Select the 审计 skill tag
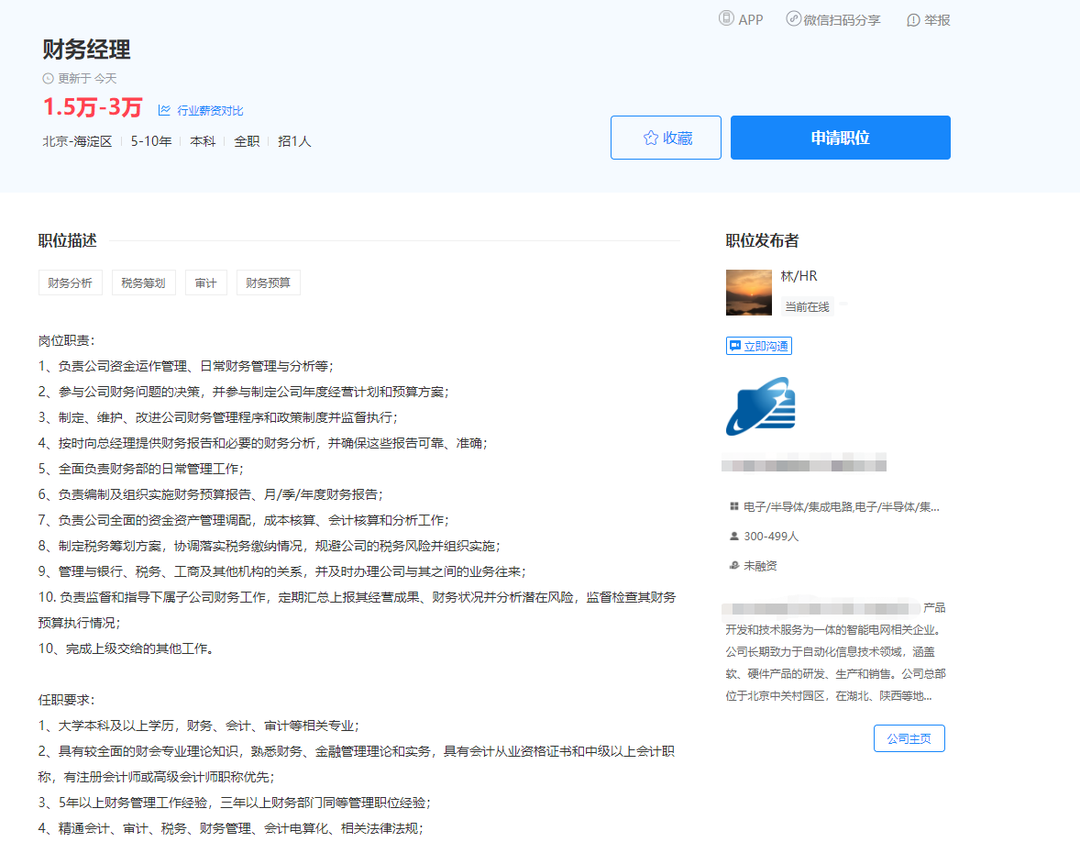This screenshot has width=1080, height=842. [206, 283]
